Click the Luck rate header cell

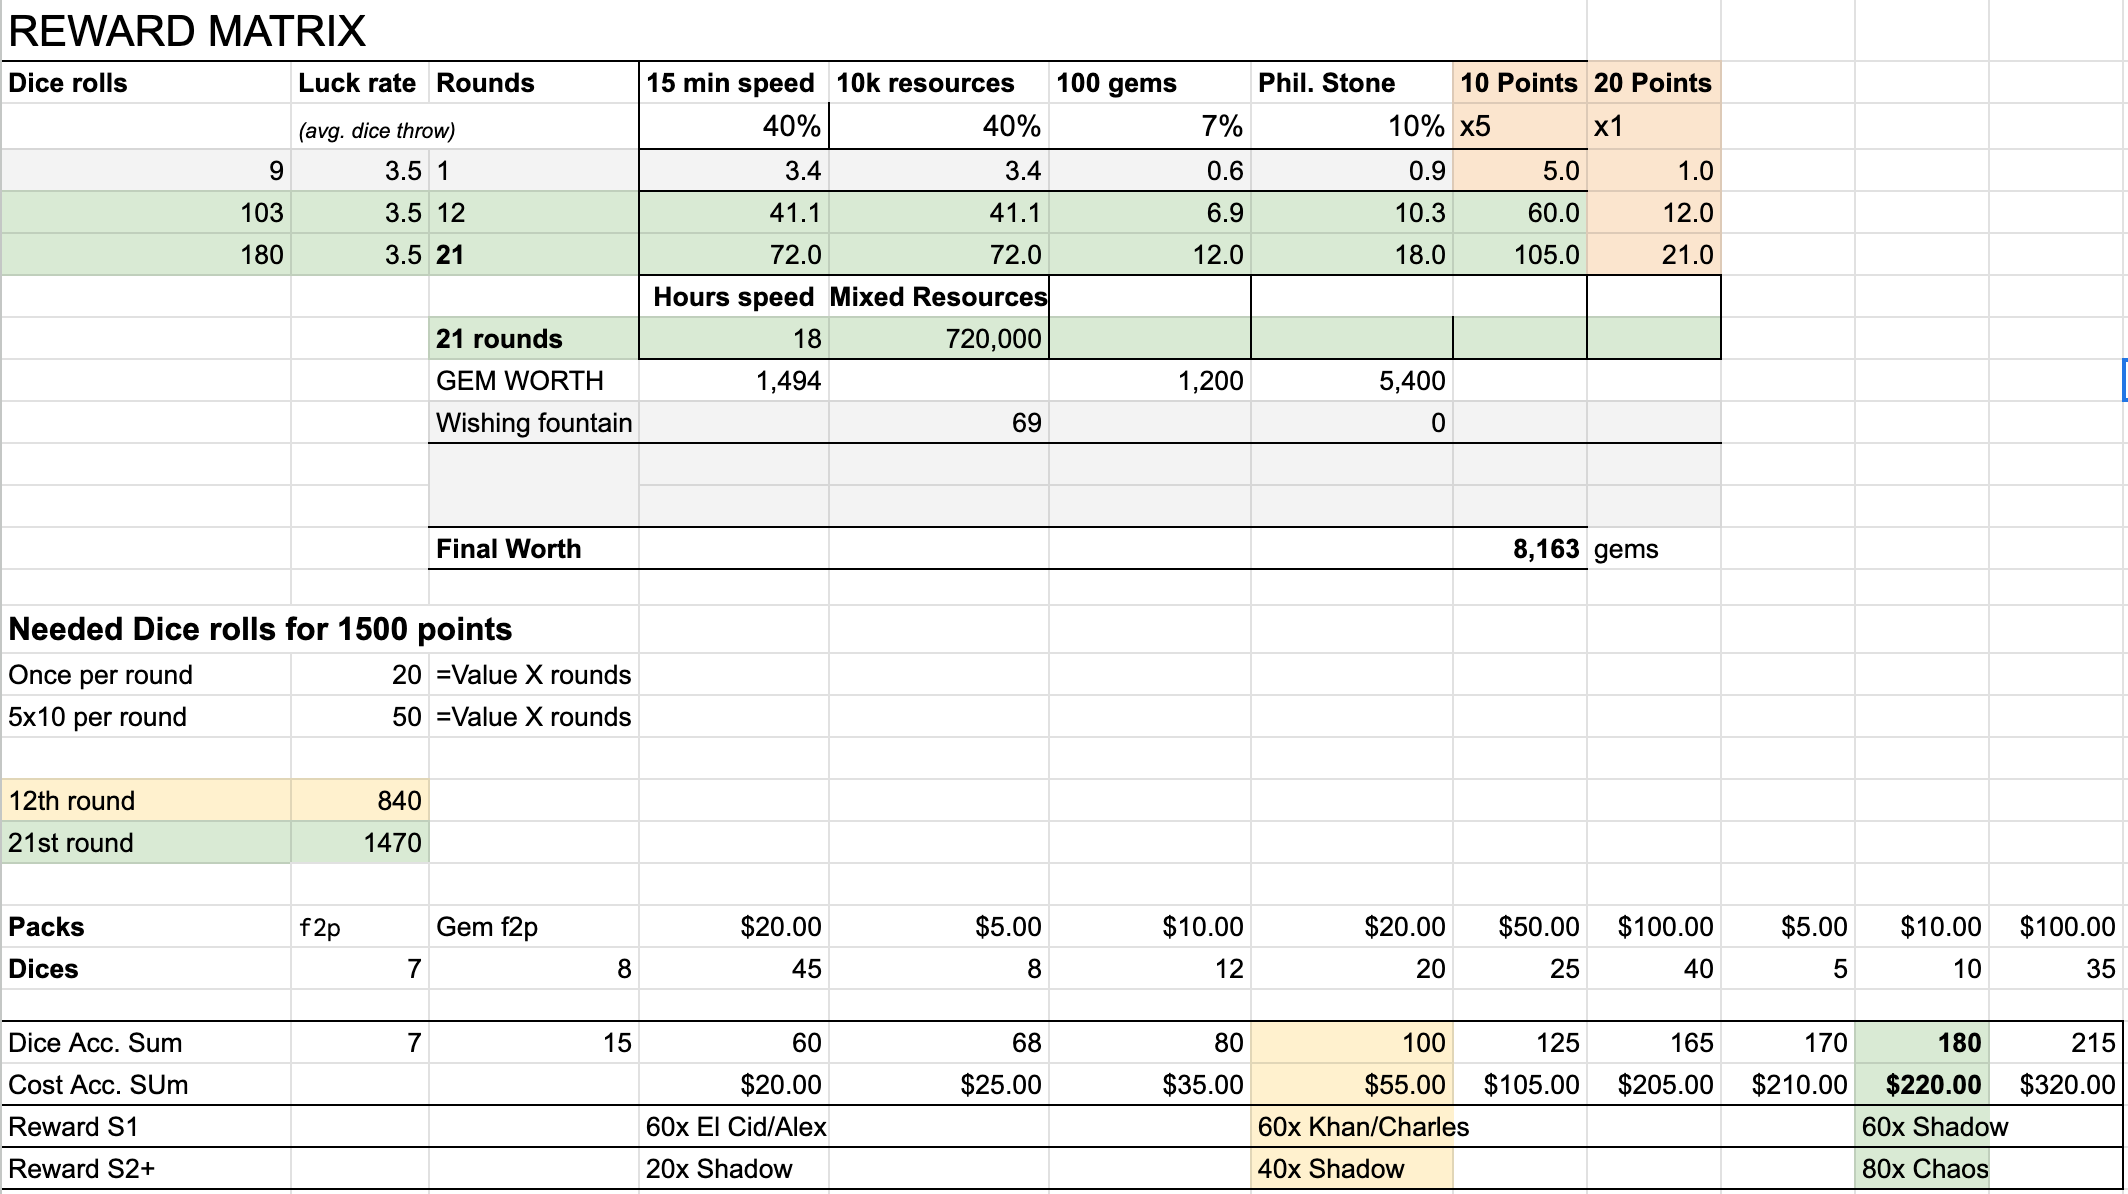click(358, 83)
